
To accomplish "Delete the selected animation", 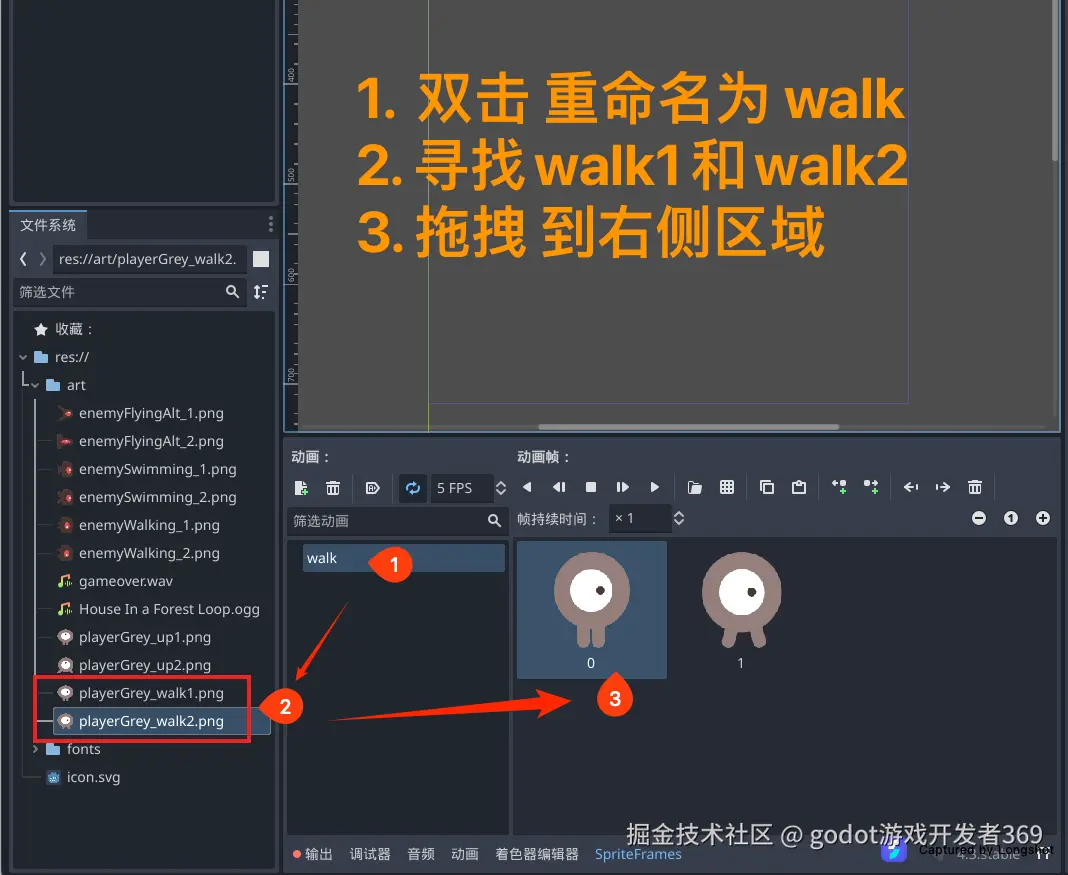I will click(333, 488).
